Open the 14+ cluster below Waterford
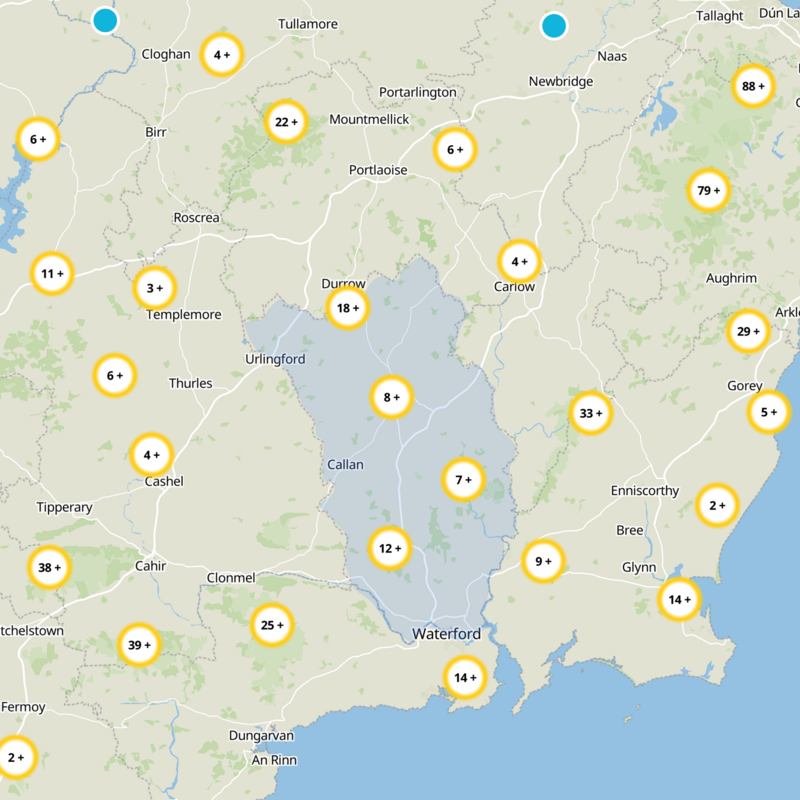The width and height of the screenshot is (800, 800). coord(465,677)
